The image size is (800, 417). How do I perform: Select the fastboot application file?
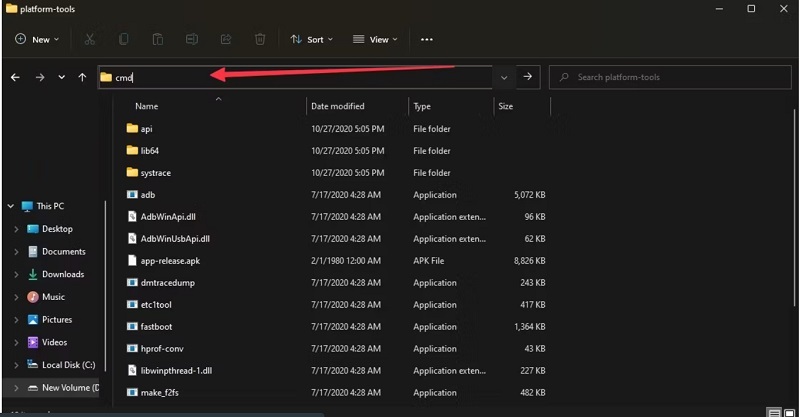(x=155, y=326)
